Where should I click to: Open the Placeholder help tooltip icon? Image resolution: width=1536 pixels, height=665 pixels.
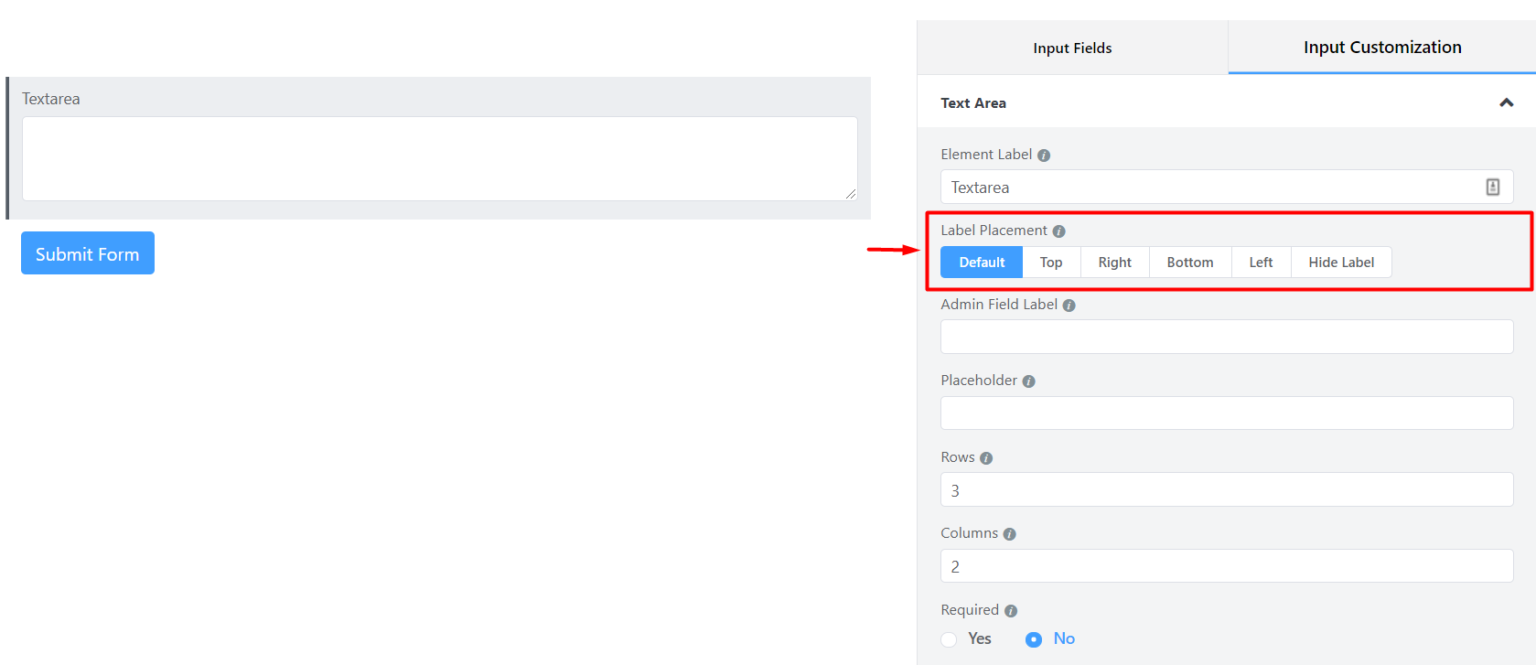point(1028,380)
